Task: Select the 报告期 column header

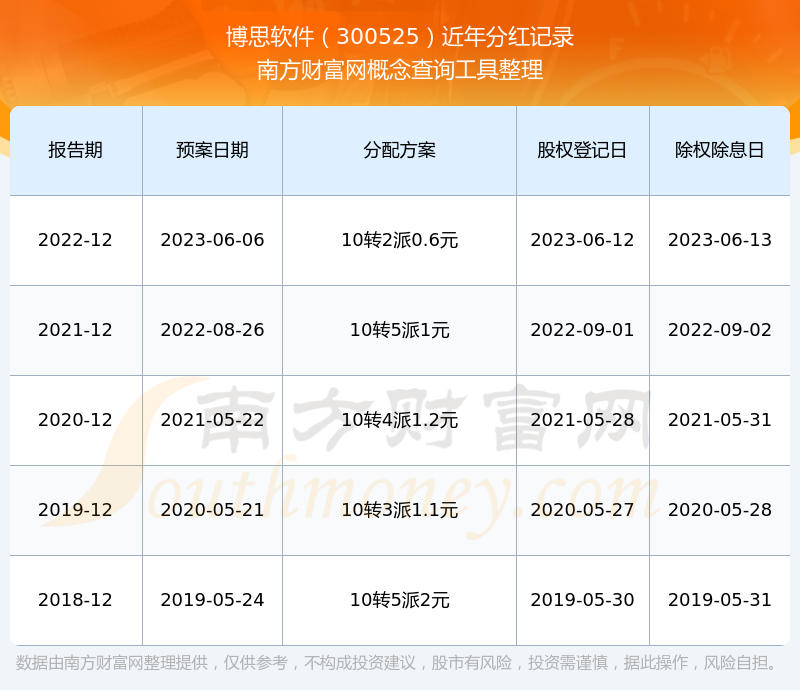Action: pyautogui.click(x=76, y=150)
